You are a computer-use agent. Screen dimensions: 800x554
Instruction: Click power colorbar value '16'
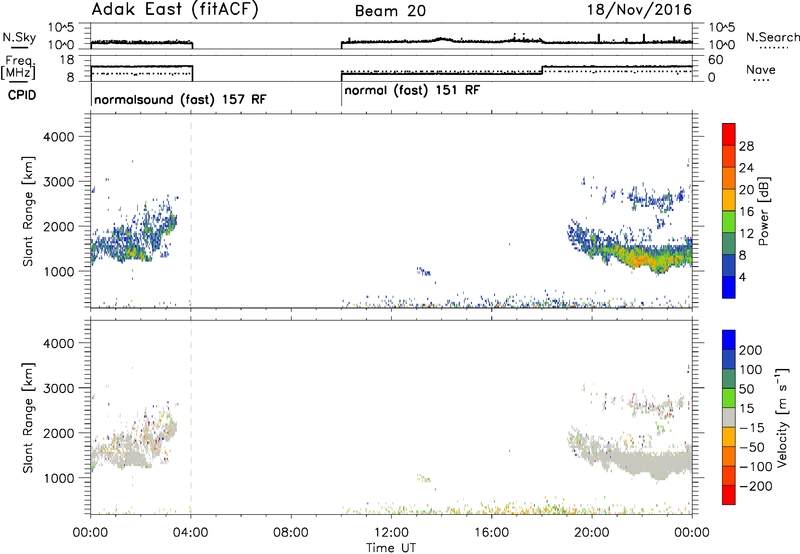click(746, 212)
